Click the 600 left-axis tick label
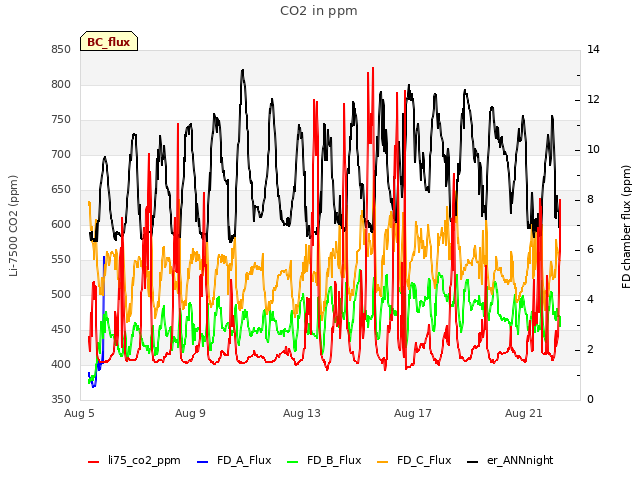Screen dimensions: 640x480 coord(61,224)
